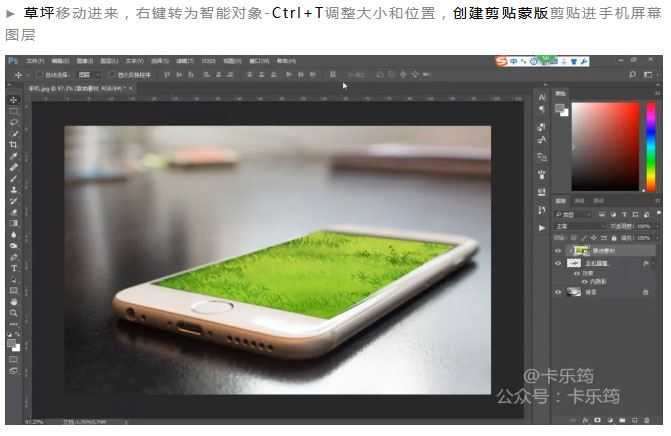This screenshot has width=671, height=436.
Task: Enable the Auto-Select checkbox in options bar
Action: click(x=39, y=74)
